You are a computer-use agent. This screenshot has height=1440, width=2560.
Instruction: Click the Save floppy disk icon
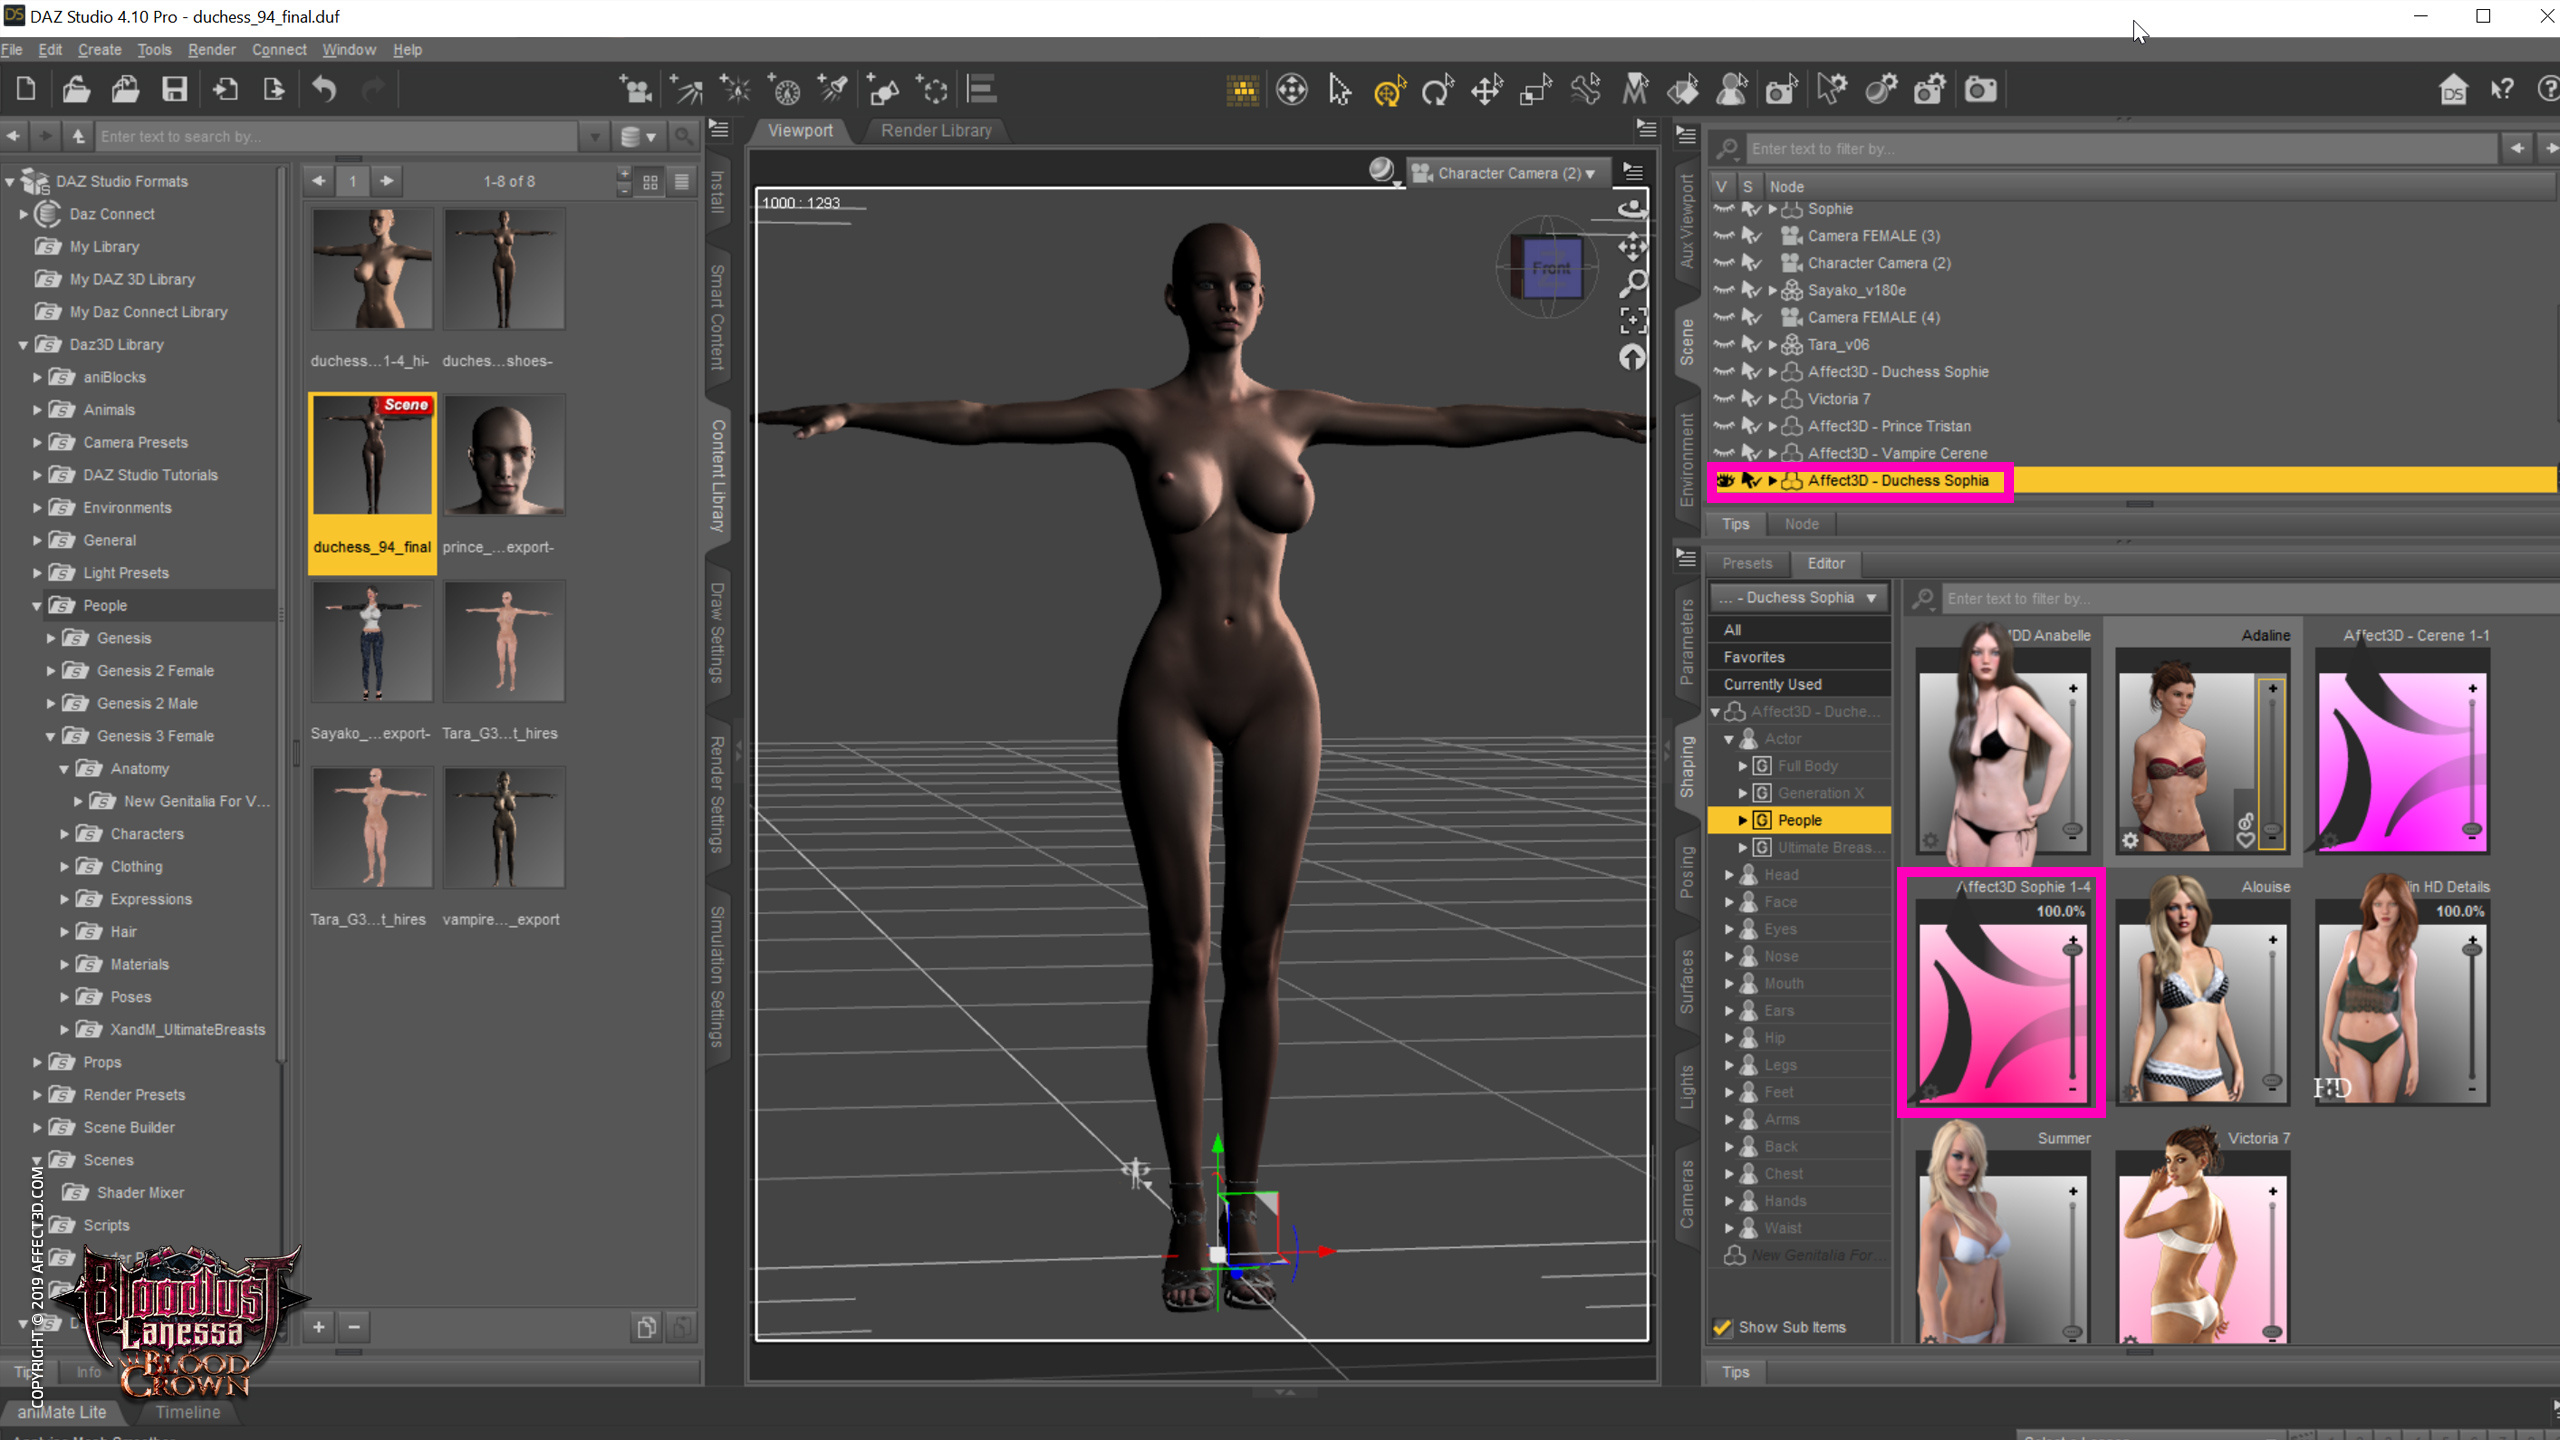175,90
